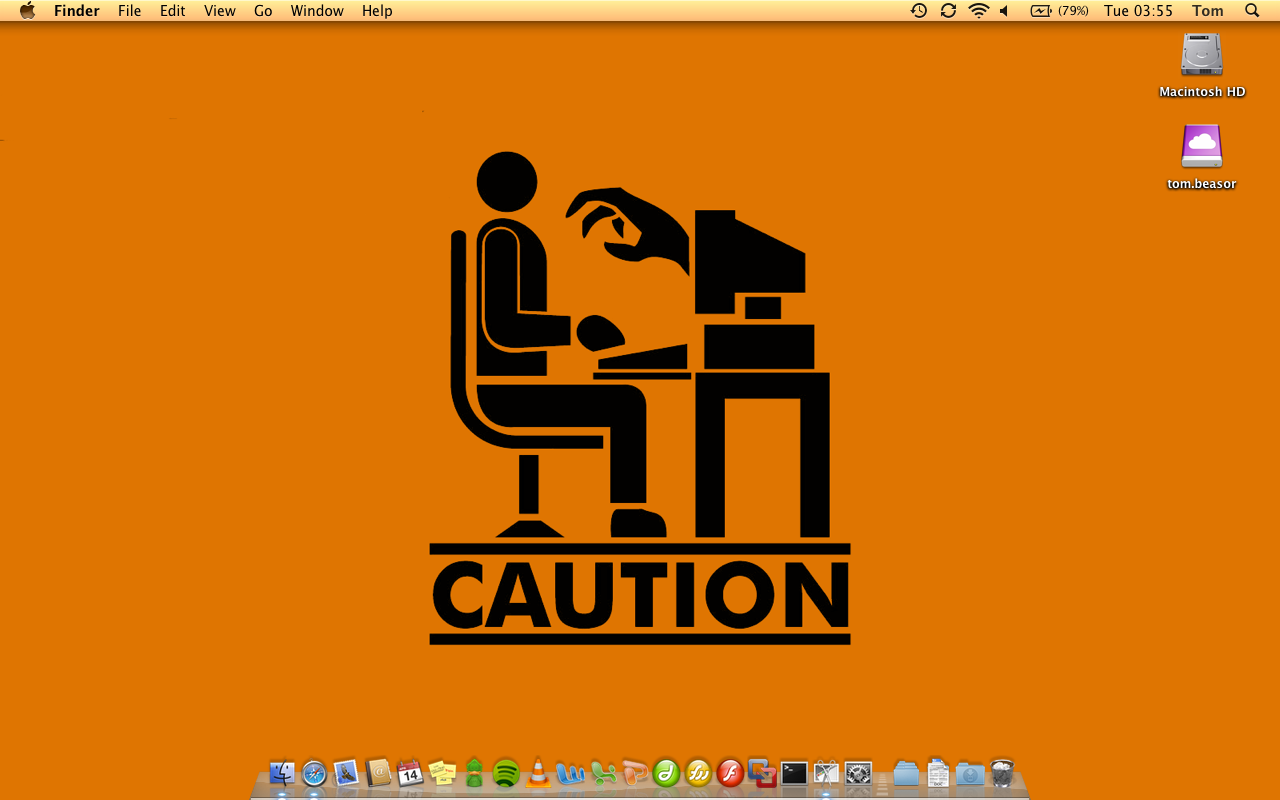The height and width of the screenshot is (800, 1280).
Task: Open the Help menu
Action: click(x=377, y=11)
